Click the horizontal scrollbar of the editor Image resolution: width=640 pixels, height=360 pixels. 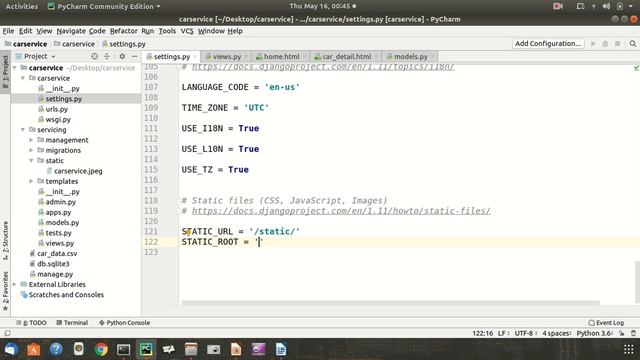(x=391, y=303)
